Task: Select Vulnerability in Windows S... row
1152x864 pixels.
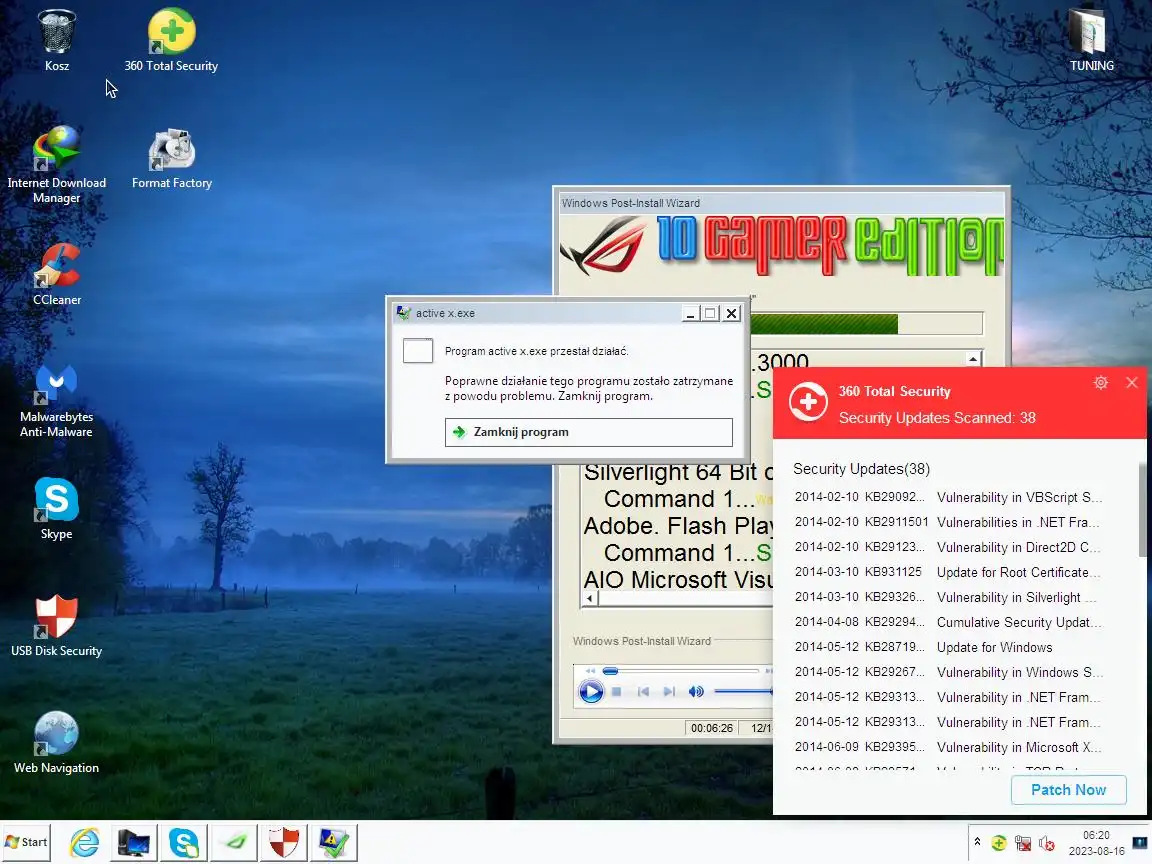Action: (x=948, y=672)
